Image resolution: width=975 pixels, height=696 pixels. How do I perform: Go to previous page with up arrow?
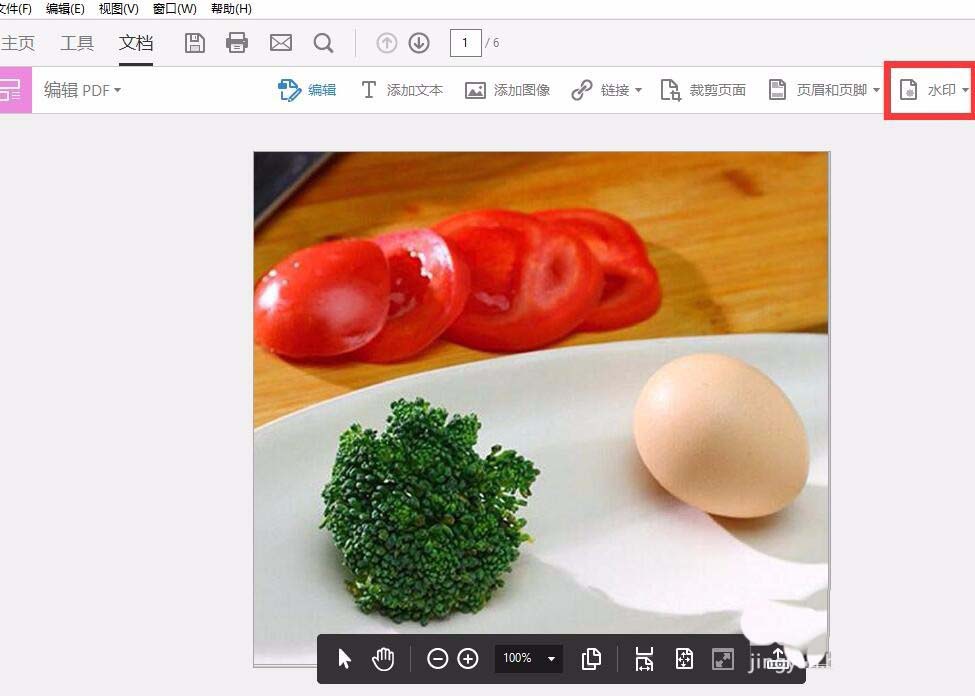pyautogui.click(x=387, y=43)
